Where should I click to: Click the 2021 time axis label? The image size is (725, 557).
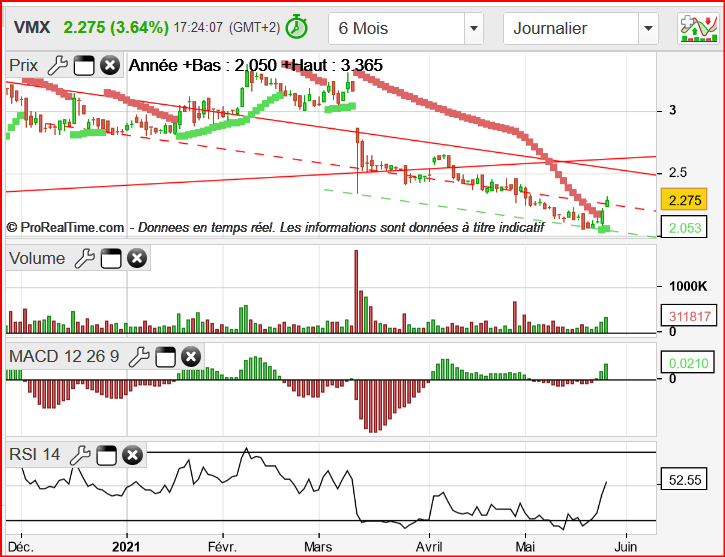click(126, 547)
